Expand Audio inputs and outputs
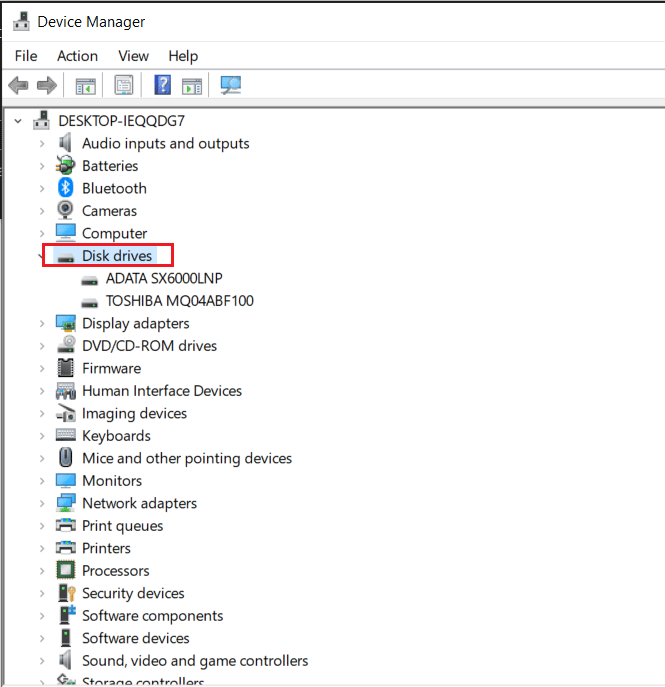Image resolution: width=665 pixels, height=687 pixels. coord(41,143)
